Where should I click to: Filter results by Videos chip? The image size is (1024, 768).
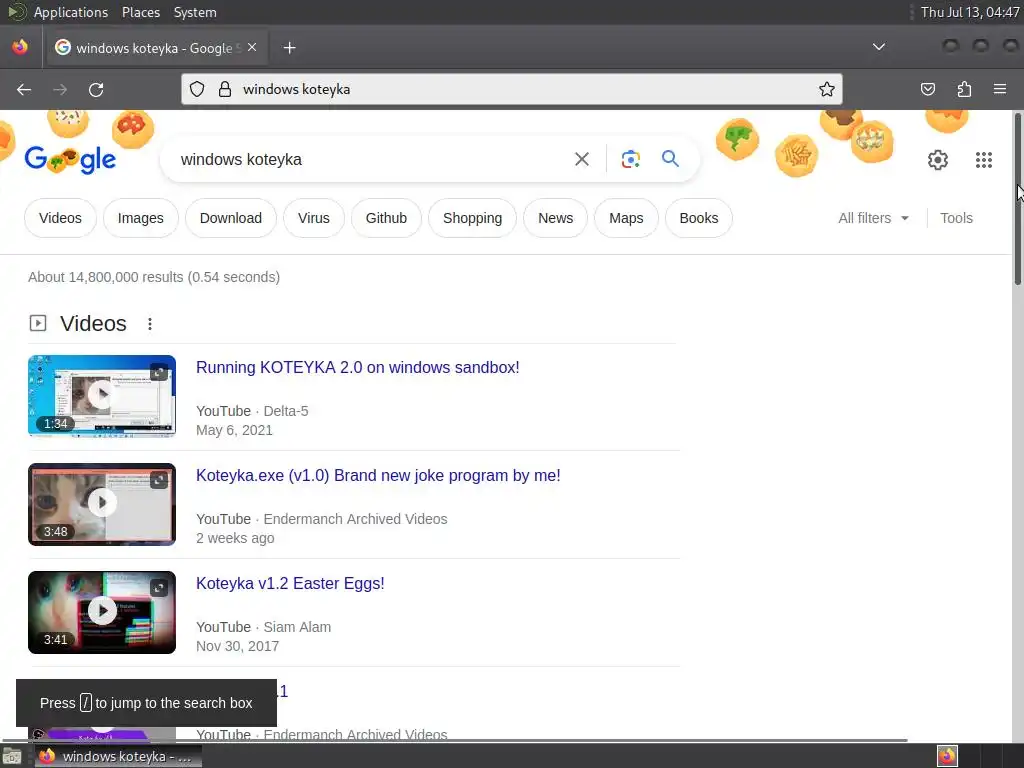[60, 218]
